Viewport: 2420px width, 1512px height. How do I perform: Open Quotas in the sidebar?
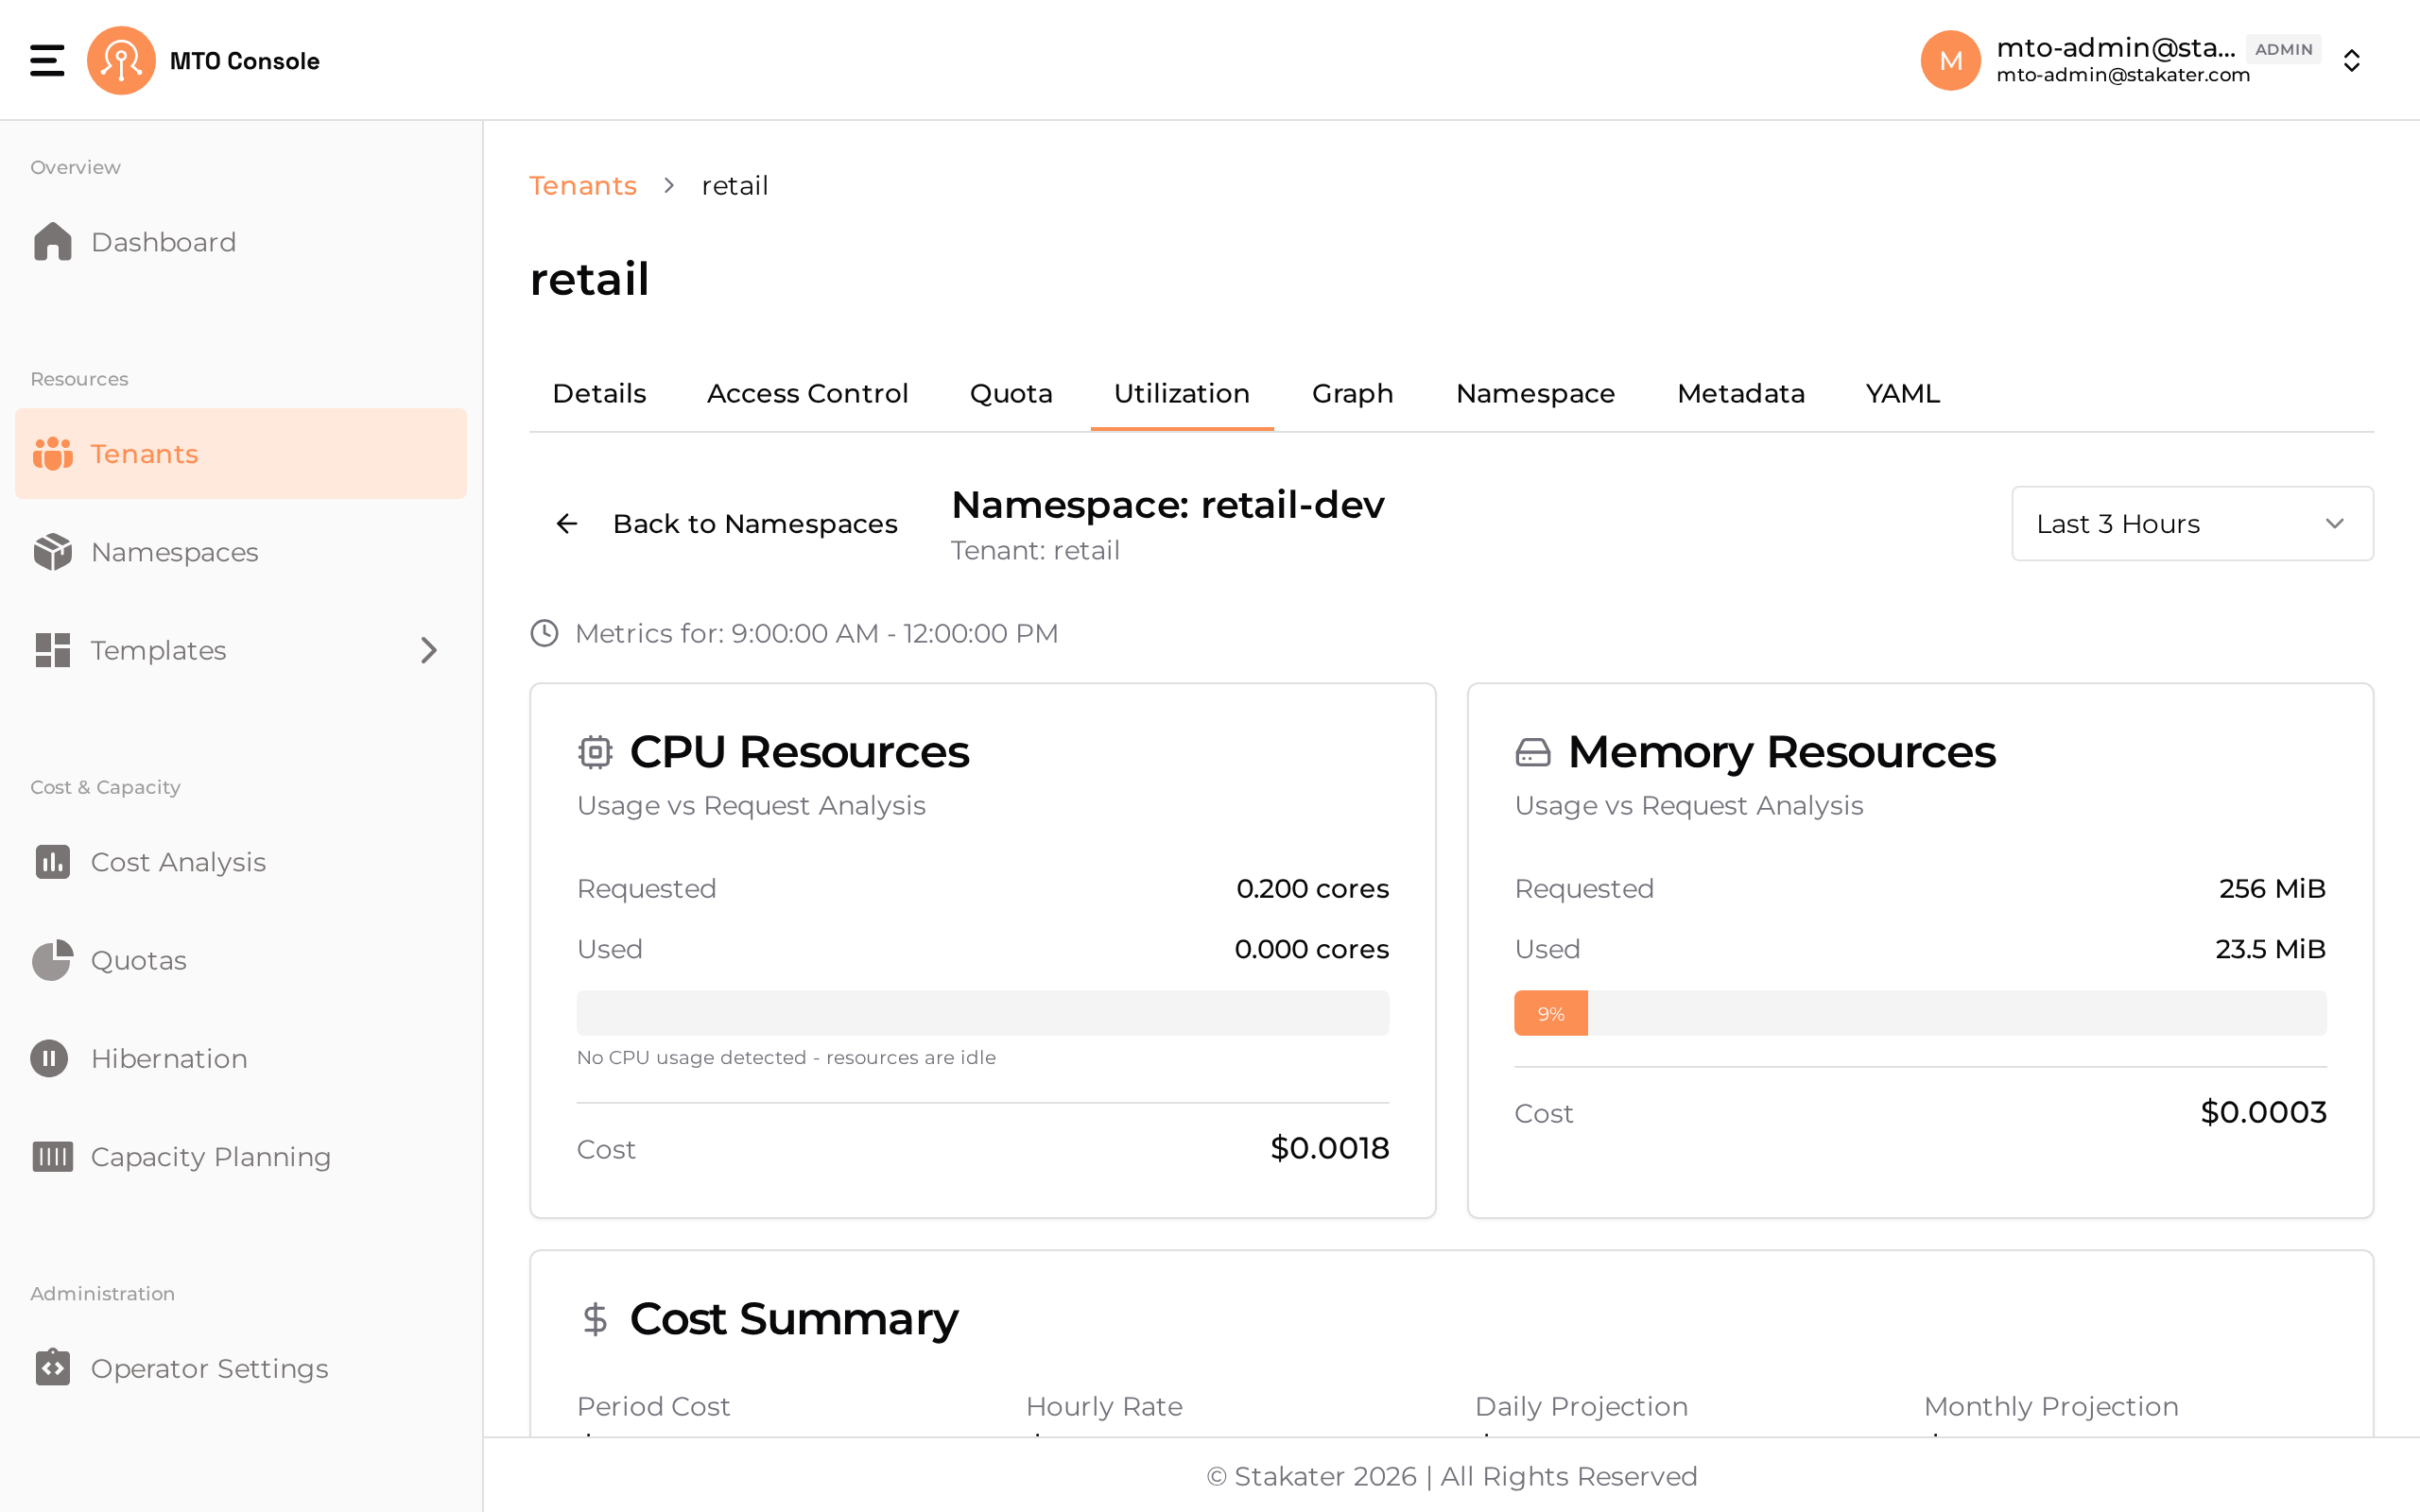click(241, 960)
